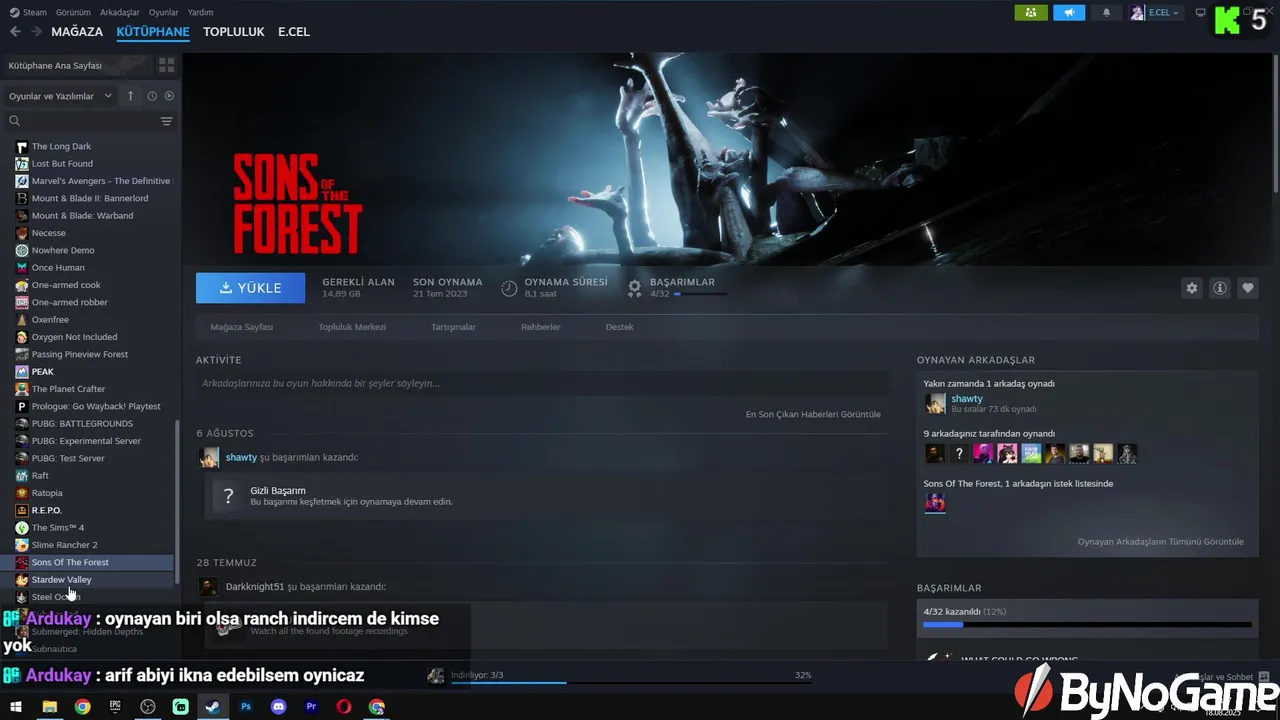Open the Mağaza Sayfası link
The height and width of the screenshot is (720, 1280).
pyautogui.click(x=241, y=327)
